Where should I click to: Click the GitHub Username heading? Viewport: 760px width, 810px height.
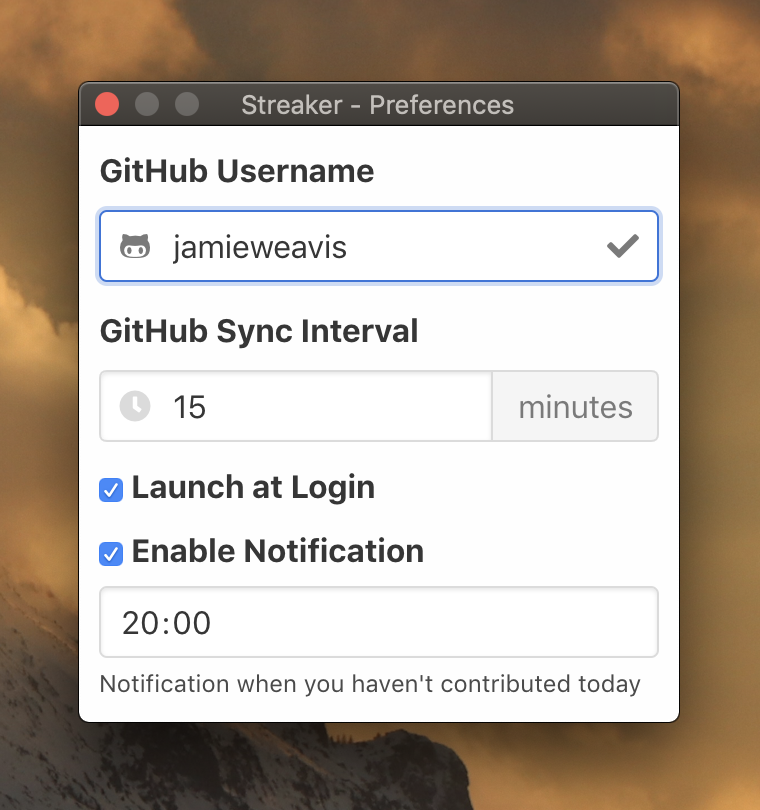(237, 171)
